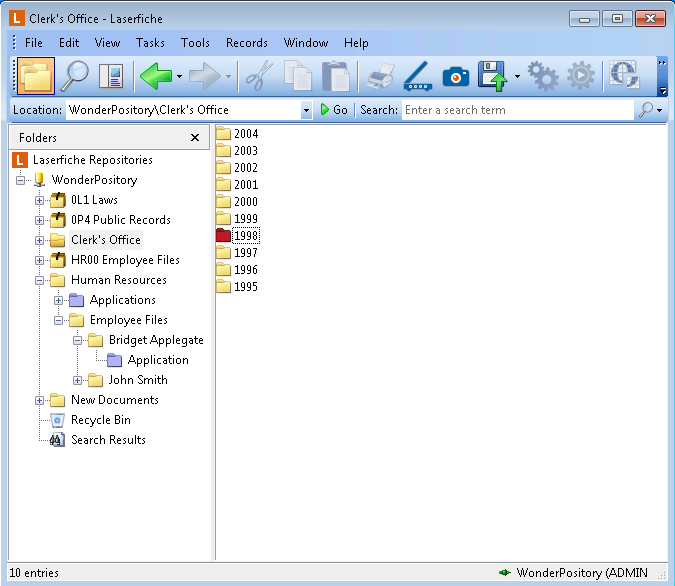The width and height of the screenshot is (675, 586).
Task: Open the Snapshot camera tool
Action: [456, 77]
